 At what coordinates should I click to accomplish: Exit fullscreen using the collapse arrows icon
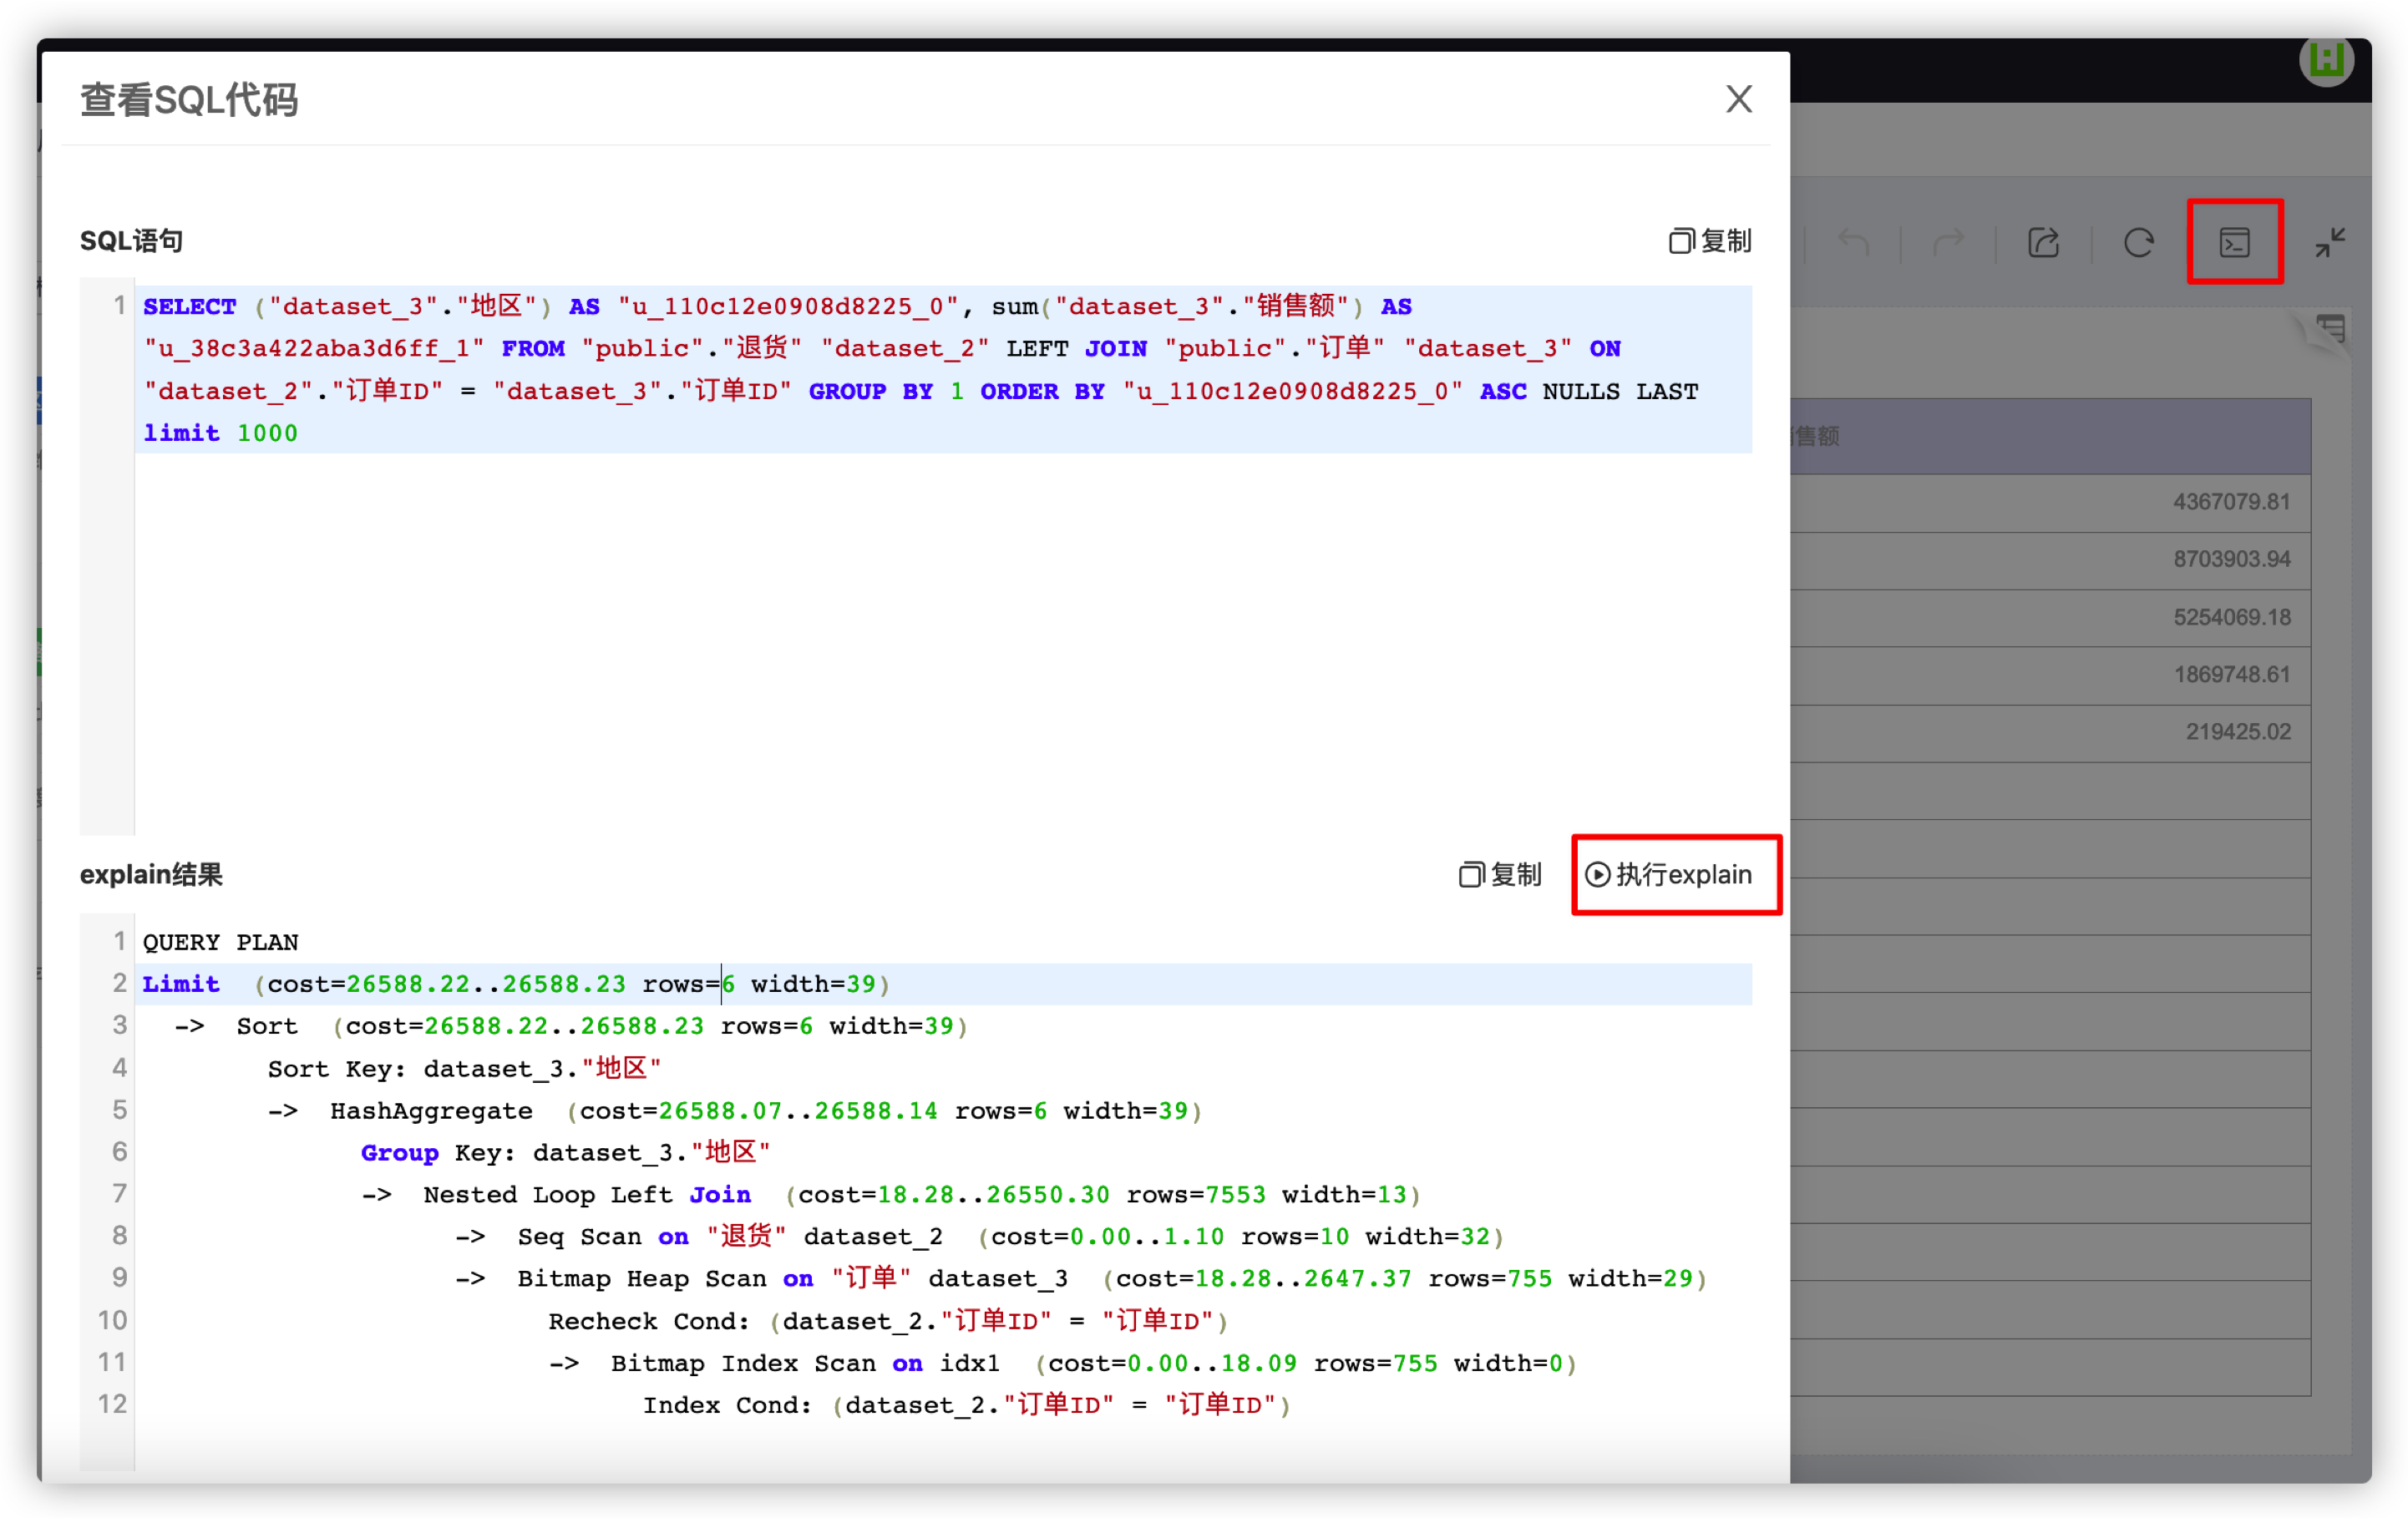pyautogui.click(x=2330, y=241)
